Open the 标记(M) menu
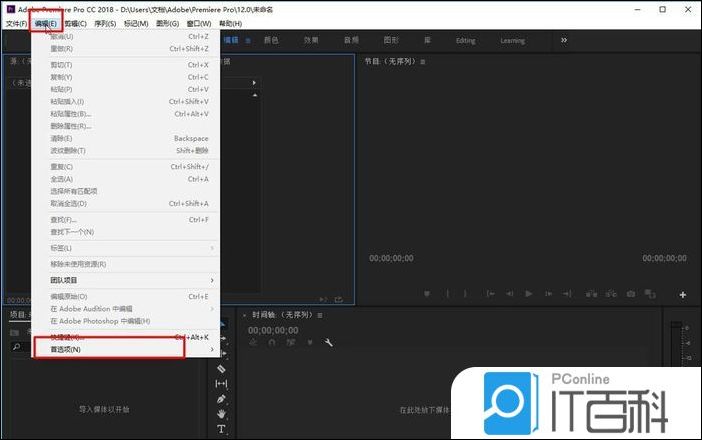This screenshot has height=440, width=702. [x=136, y=23]
